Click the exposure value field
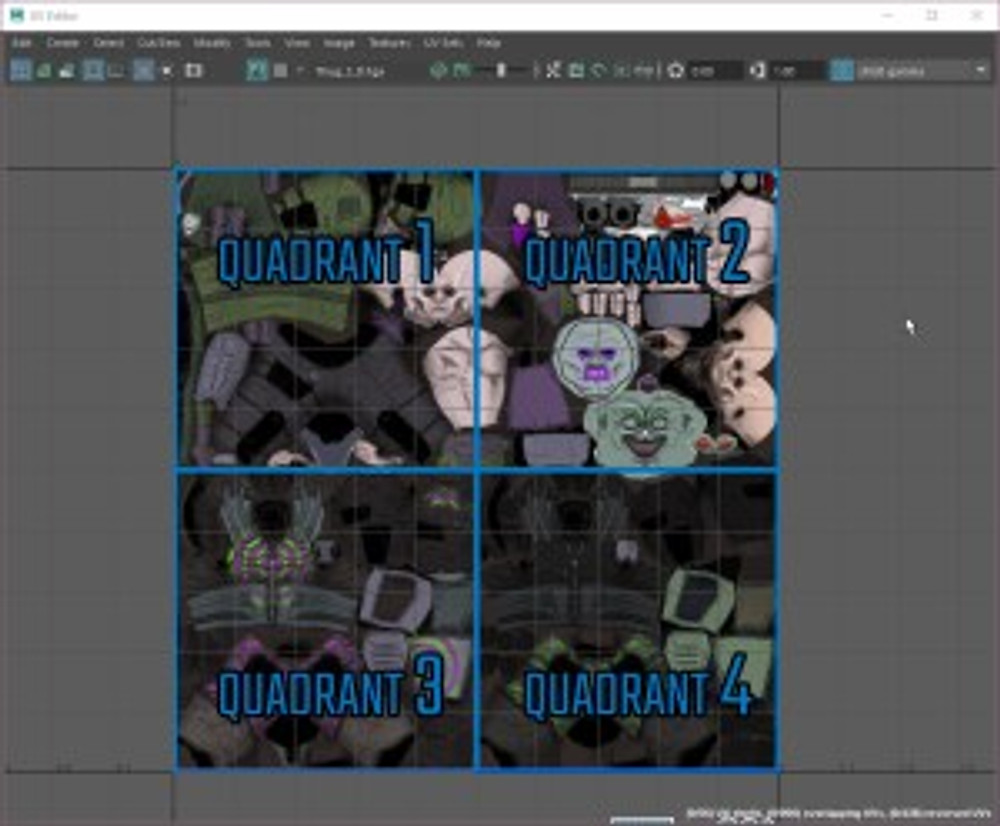Screen dimensions: 1000x826 point(714,71)
